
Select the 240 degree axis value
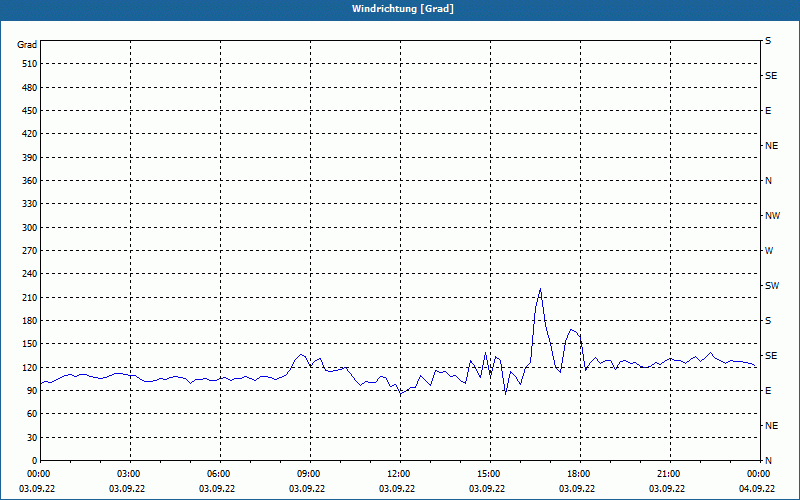pyautogui.click(x=30, y=274)
